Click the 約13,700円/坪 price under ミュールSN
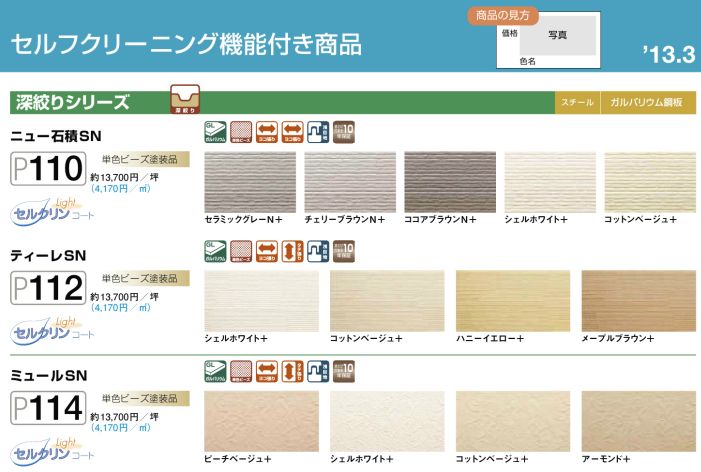Image resolution: width=701 pixels, height=472 pixels. 125,417
